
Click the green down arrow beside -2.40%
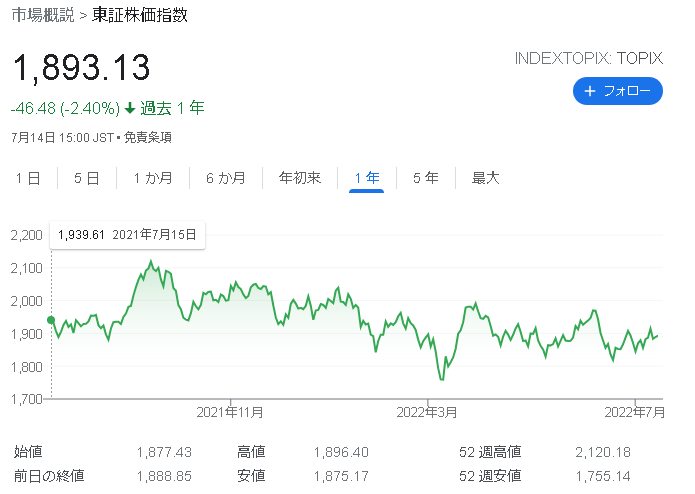pos(130,108)
